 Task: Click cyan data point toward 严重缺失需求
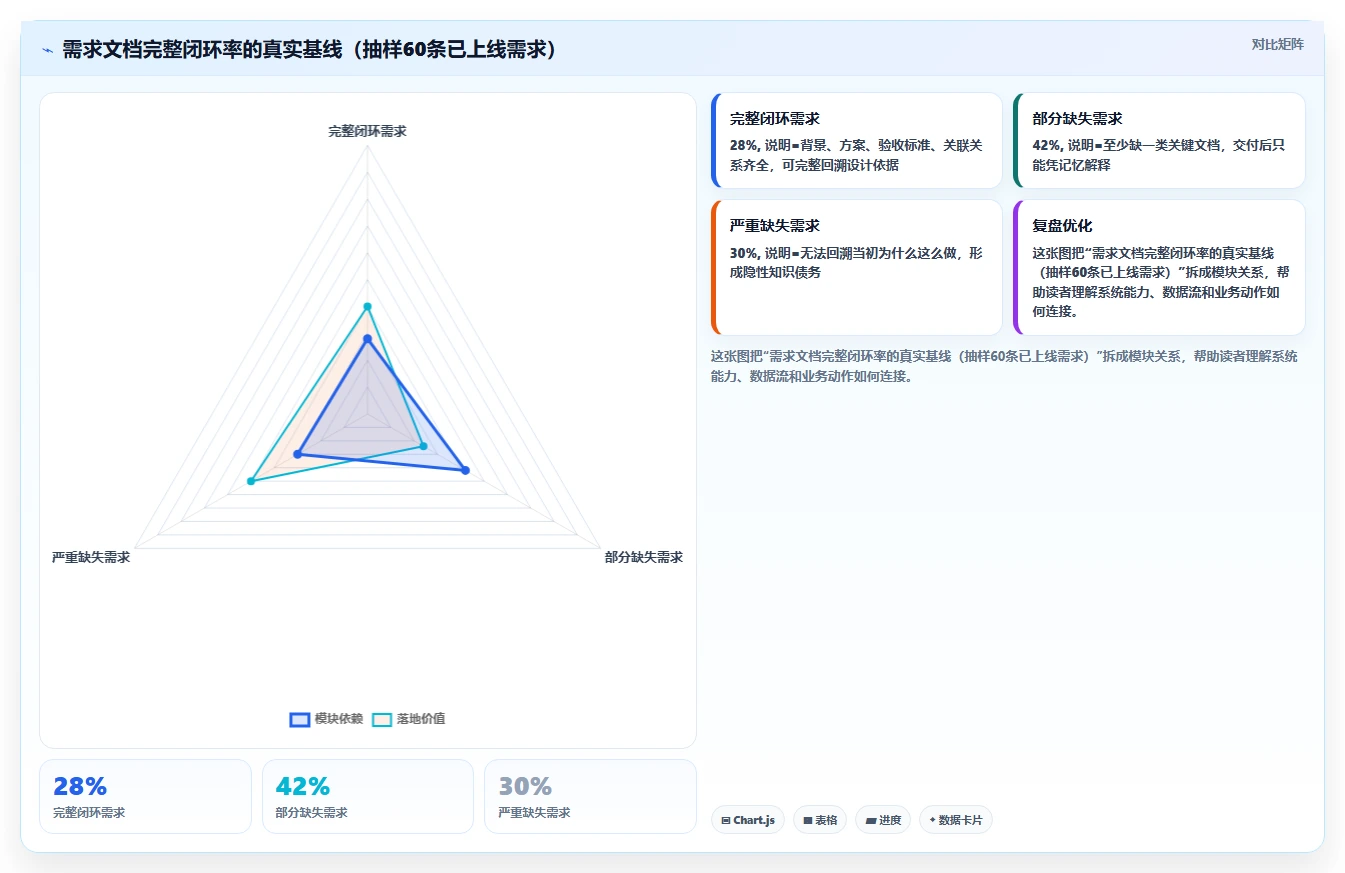(251, 482)
